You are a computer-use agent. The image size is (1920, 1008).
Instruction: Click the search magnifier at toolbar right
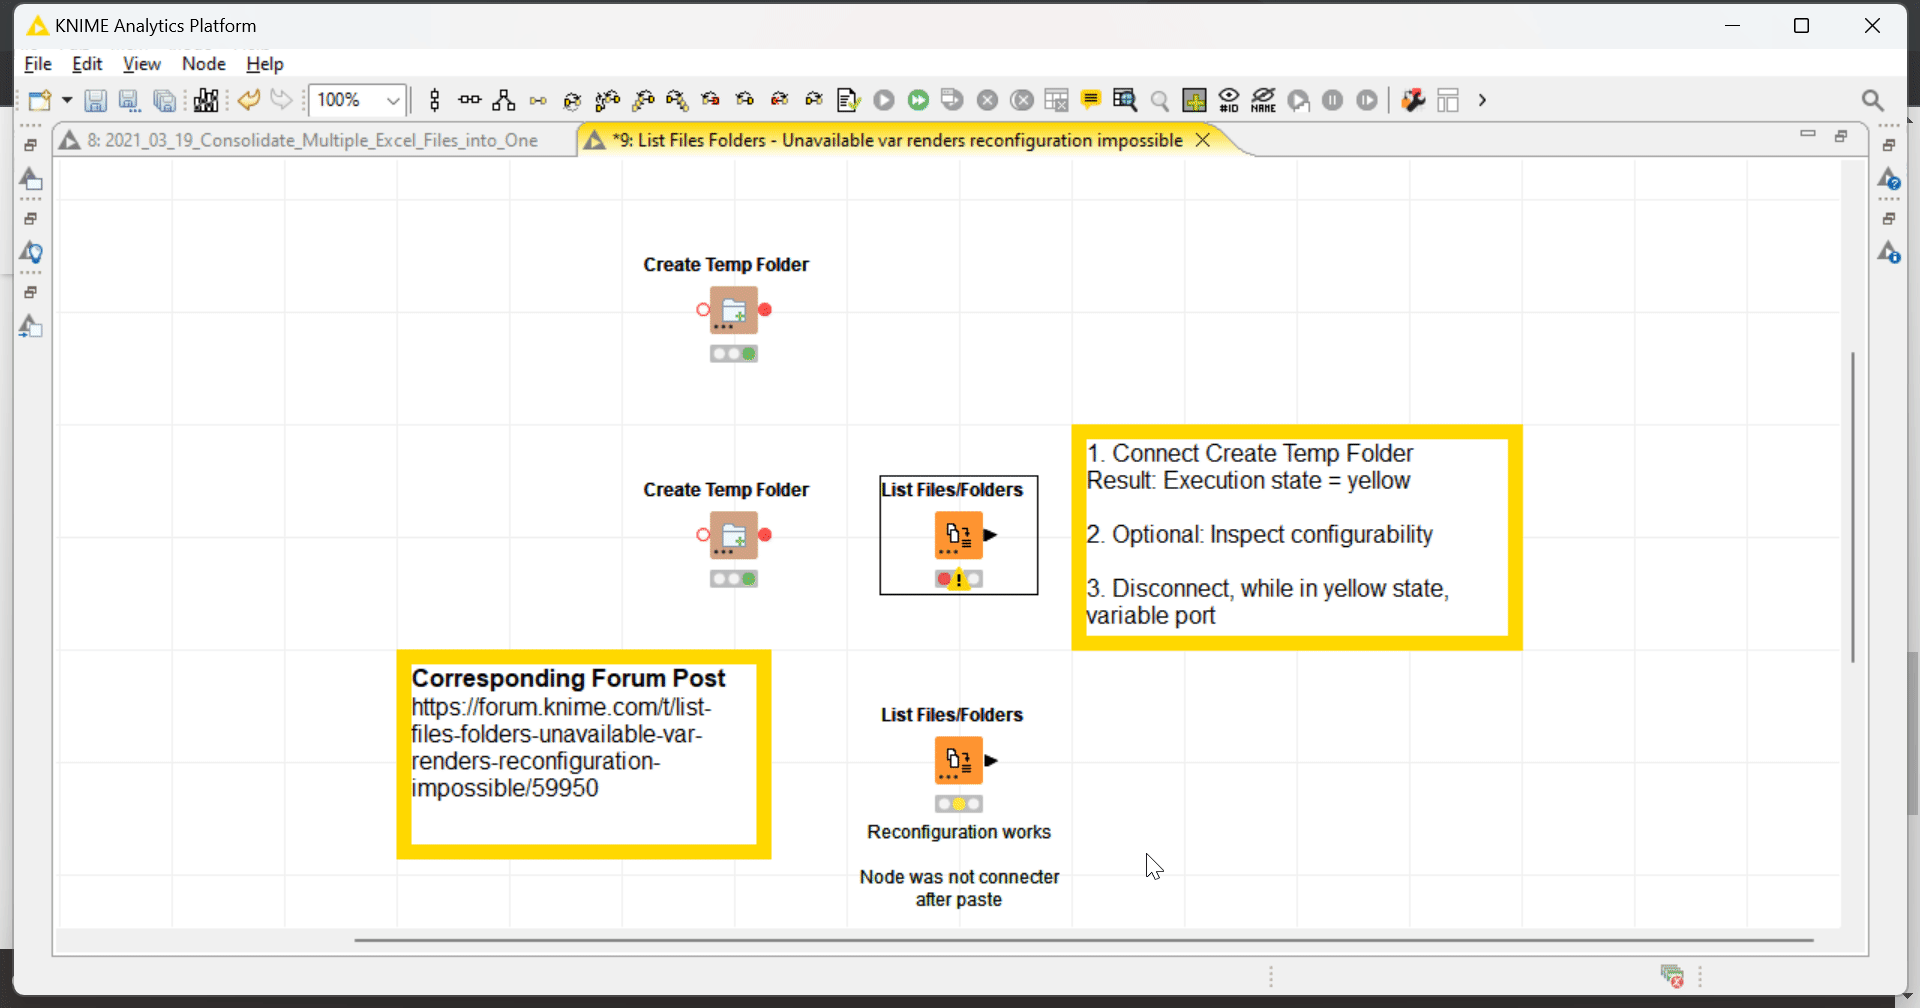(x=1872, y=100)
